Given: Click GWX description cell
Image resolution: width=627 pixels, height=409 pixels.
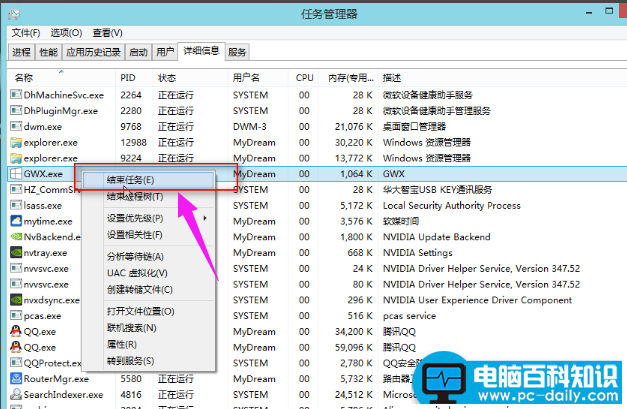Looking at the screenshot, I should [x=393, y=174].
